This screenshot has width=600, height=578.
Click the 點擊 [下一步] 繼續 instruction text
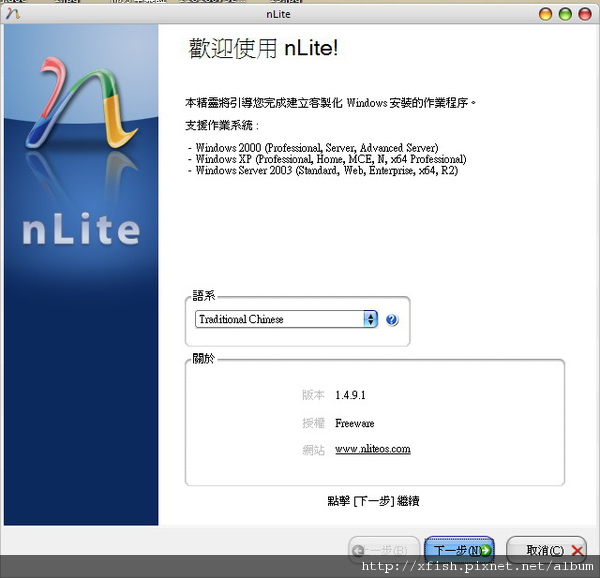tap(373, 501)
